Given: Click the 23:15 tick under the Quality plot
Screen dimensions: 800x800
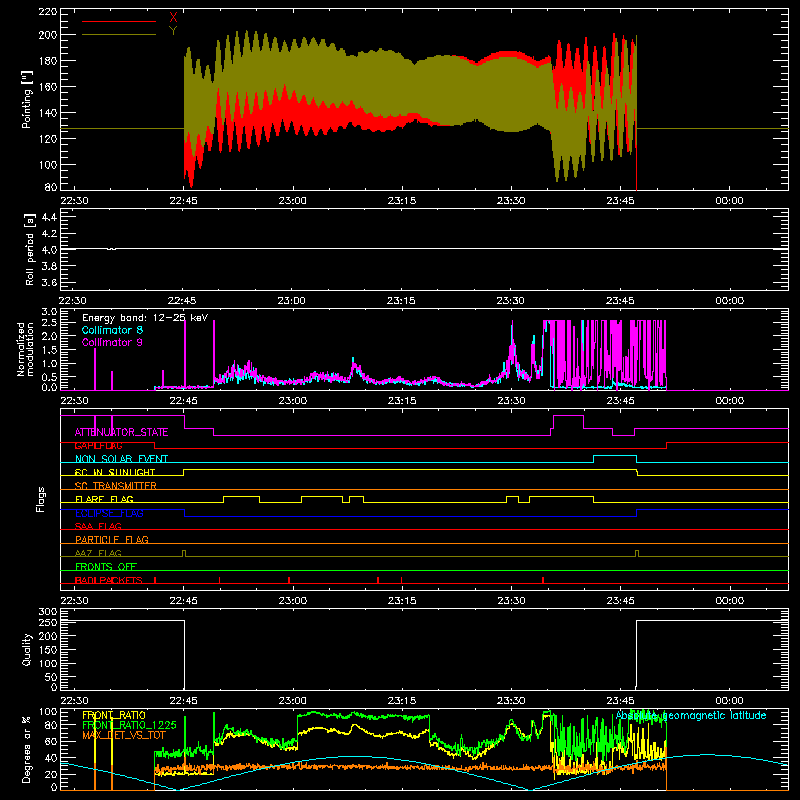Looking at the screenshot, I should point(402,701).
